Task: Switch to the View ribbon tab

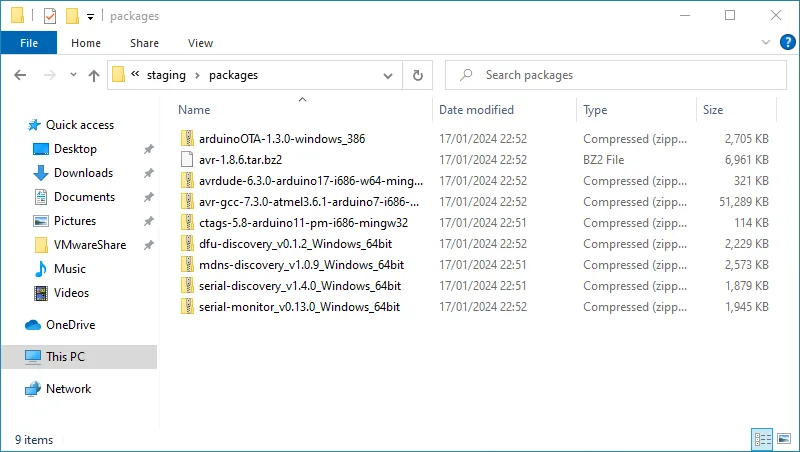Action: [x=200, y=43]
